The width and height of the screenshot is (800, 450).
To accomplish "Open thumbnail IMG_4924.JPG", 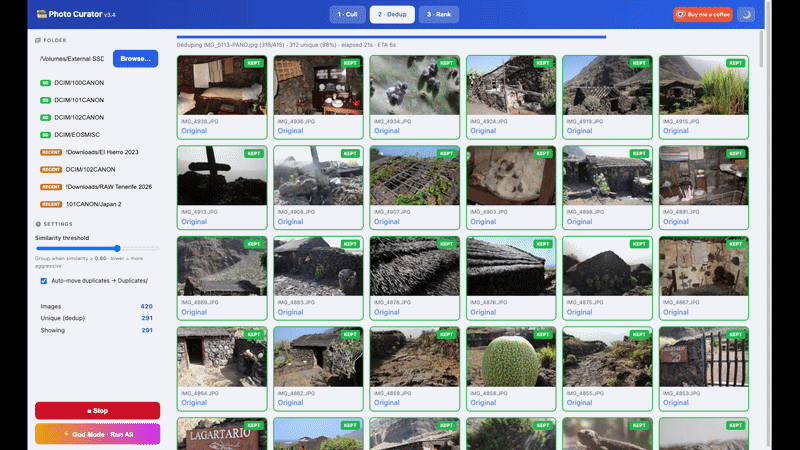I will pos(511,85).
